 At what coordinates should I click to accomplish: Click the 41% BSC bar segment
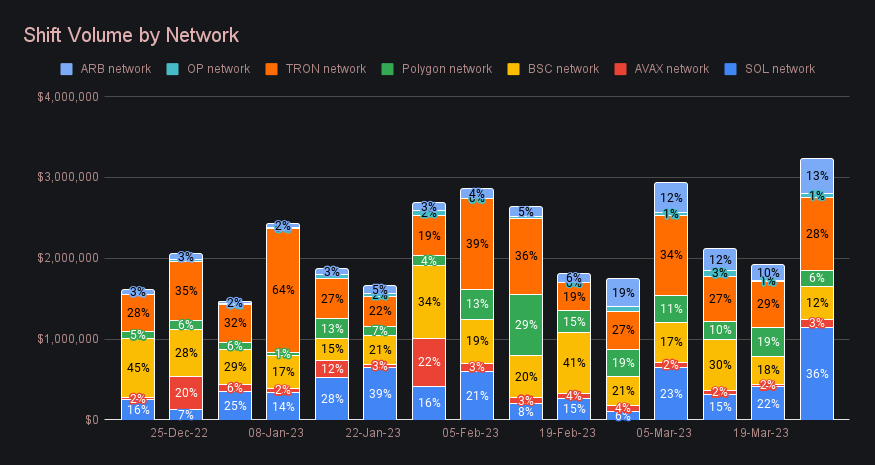pyautogui.click(x=574, y=362)
